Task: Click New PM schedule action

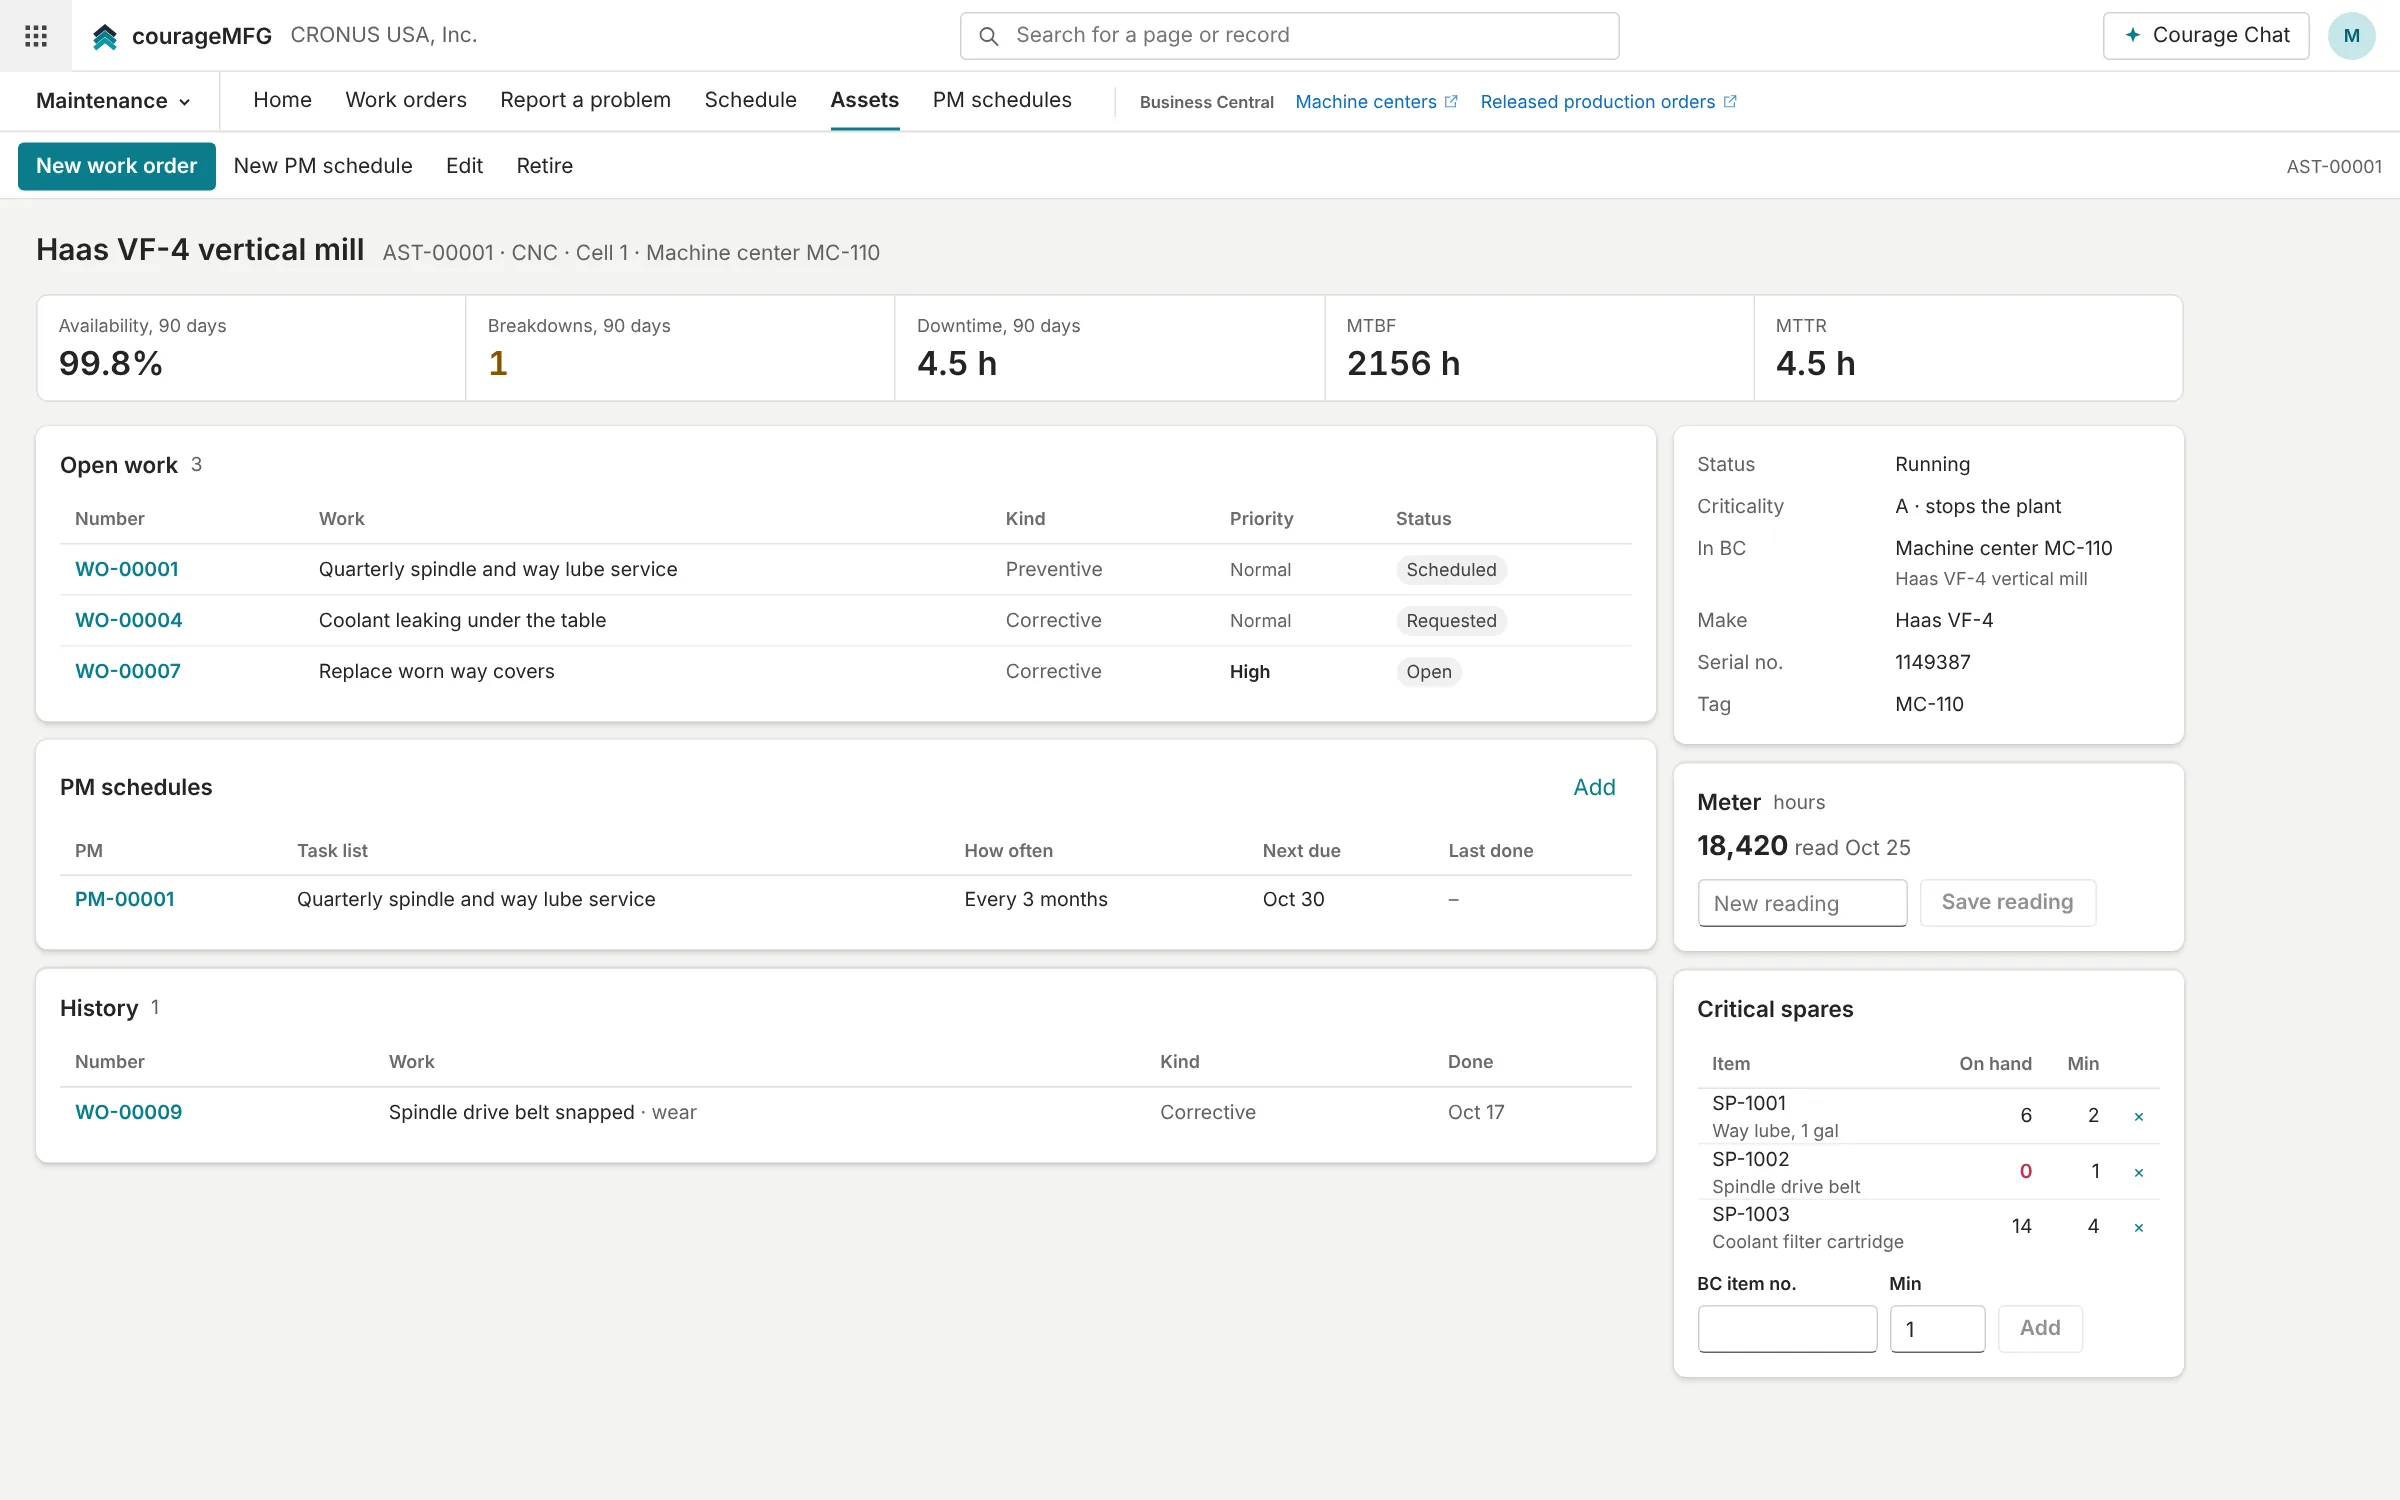Action: (x=323, y=166)
